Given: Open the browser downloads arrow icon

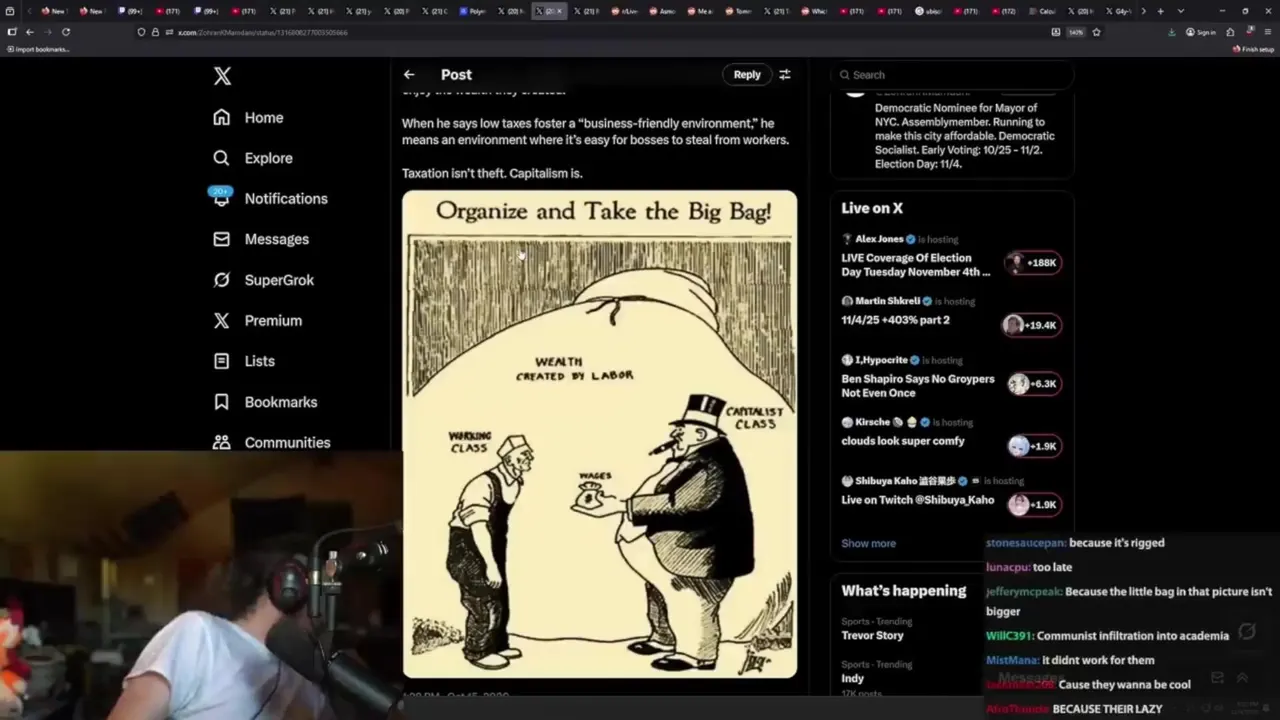Looking at the screenshot, I should [x=1172, y=32].
